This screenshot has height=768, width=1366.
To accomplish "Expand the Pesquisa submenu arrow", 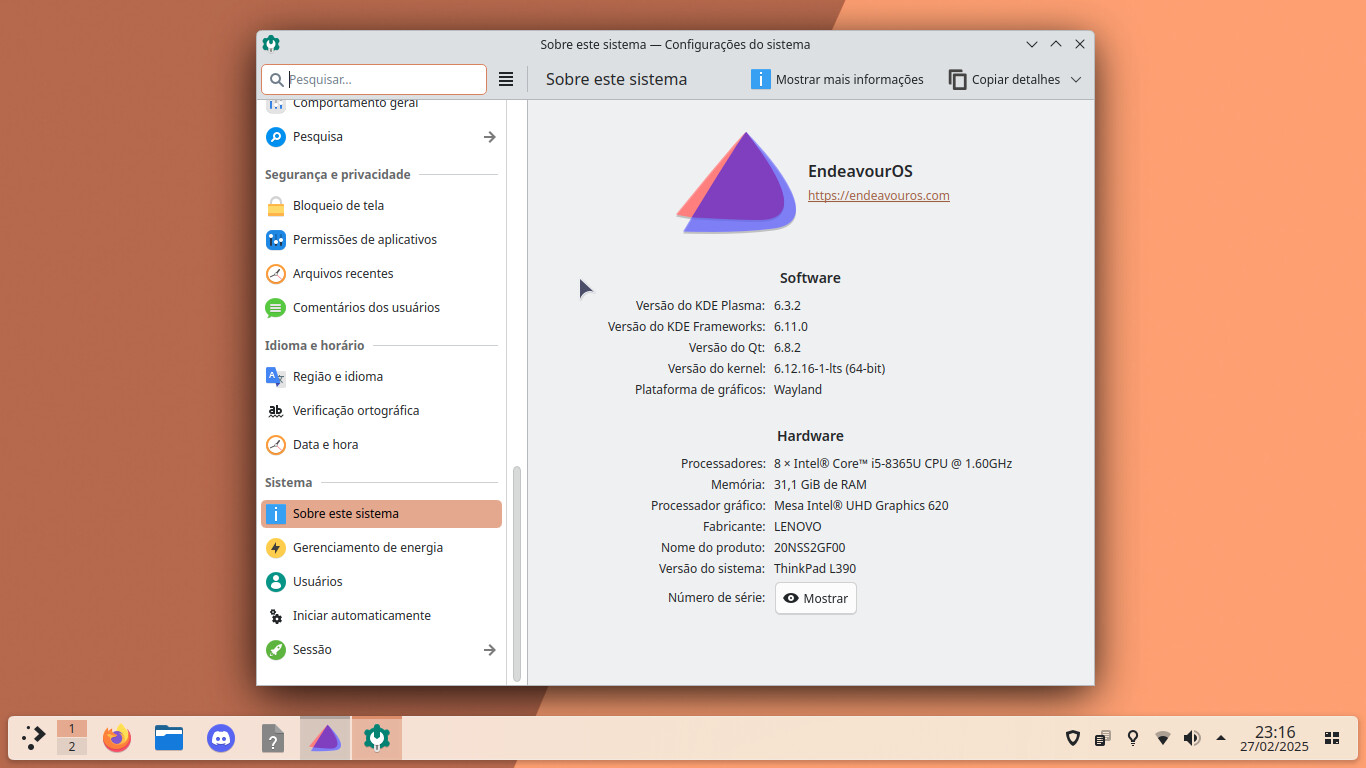I will (x=489, y=137).
